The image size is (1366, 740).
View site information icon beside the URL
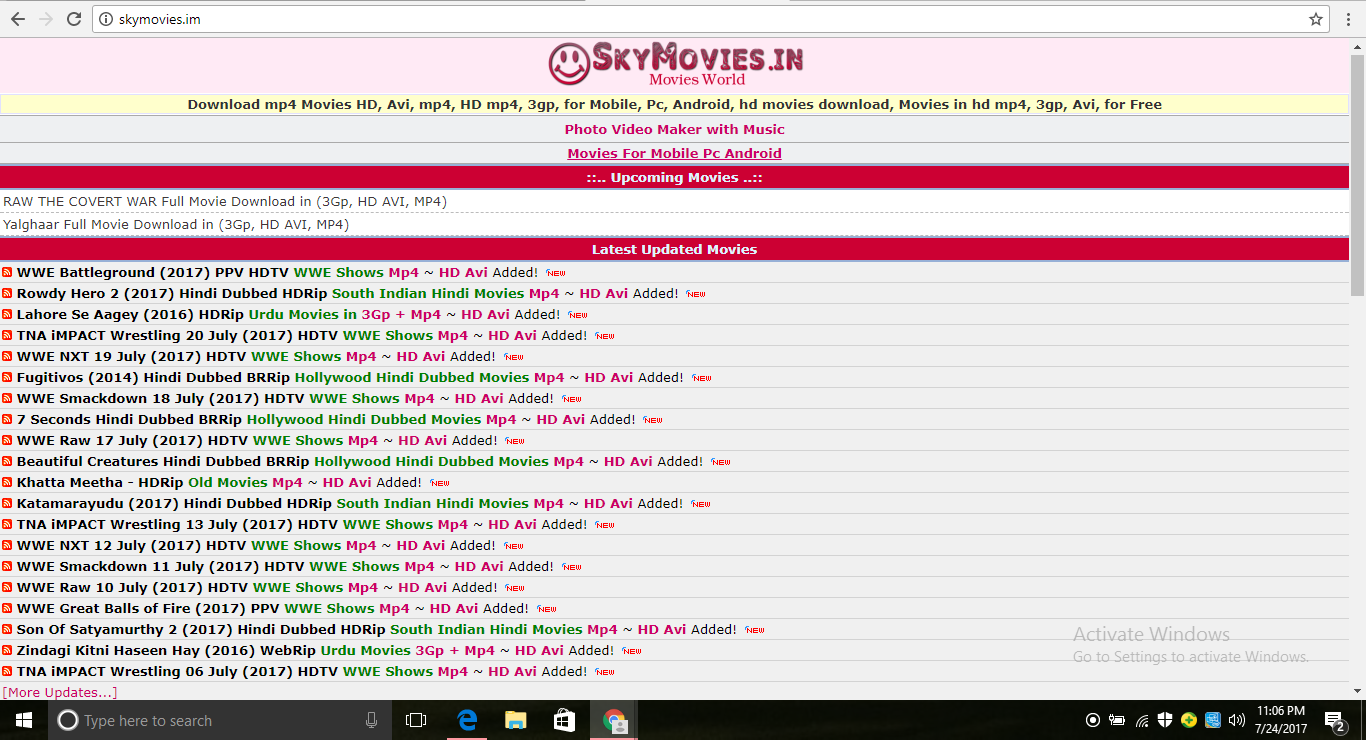pos(106,19)
